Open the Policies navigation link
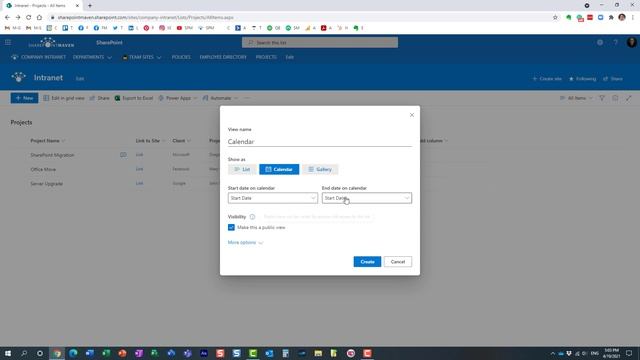 [x=181, y=57]
